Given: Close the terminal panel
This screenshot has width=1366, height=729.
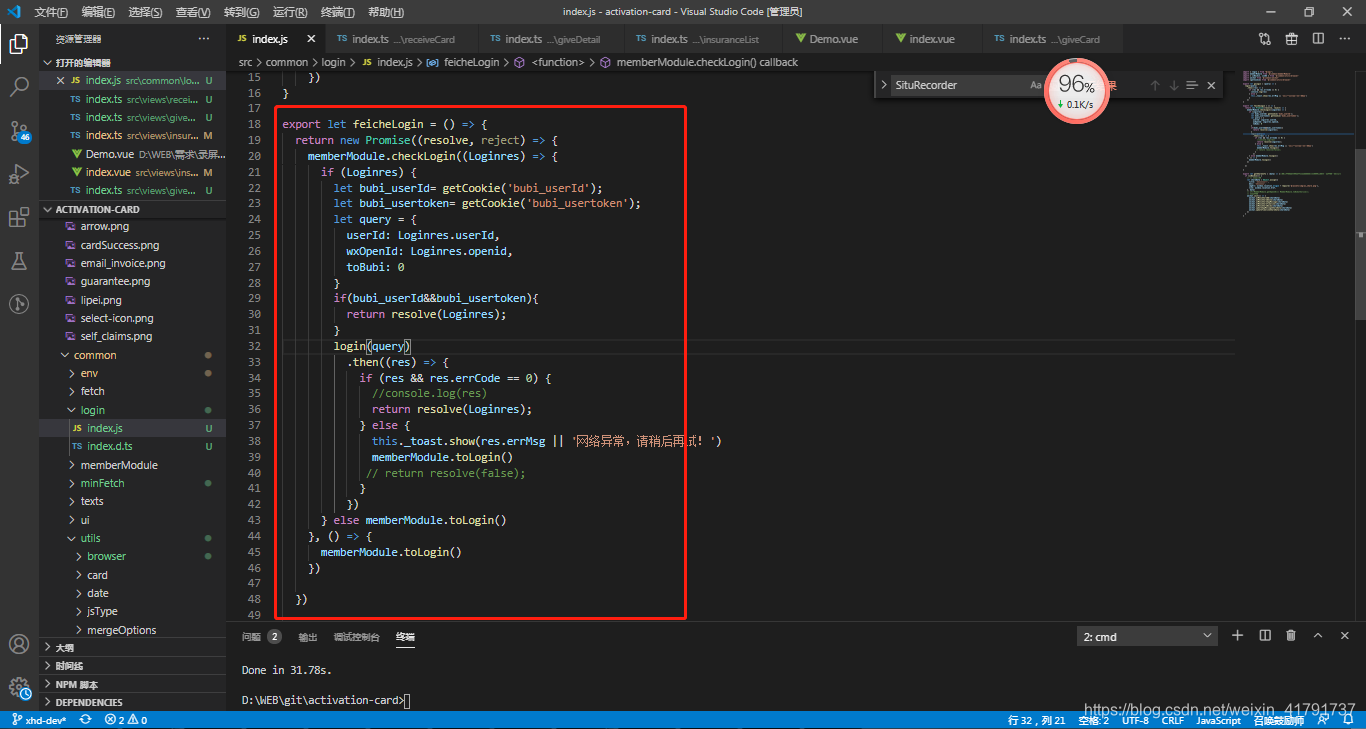Looking at the screenshot, I should [x=1345, y=635].
